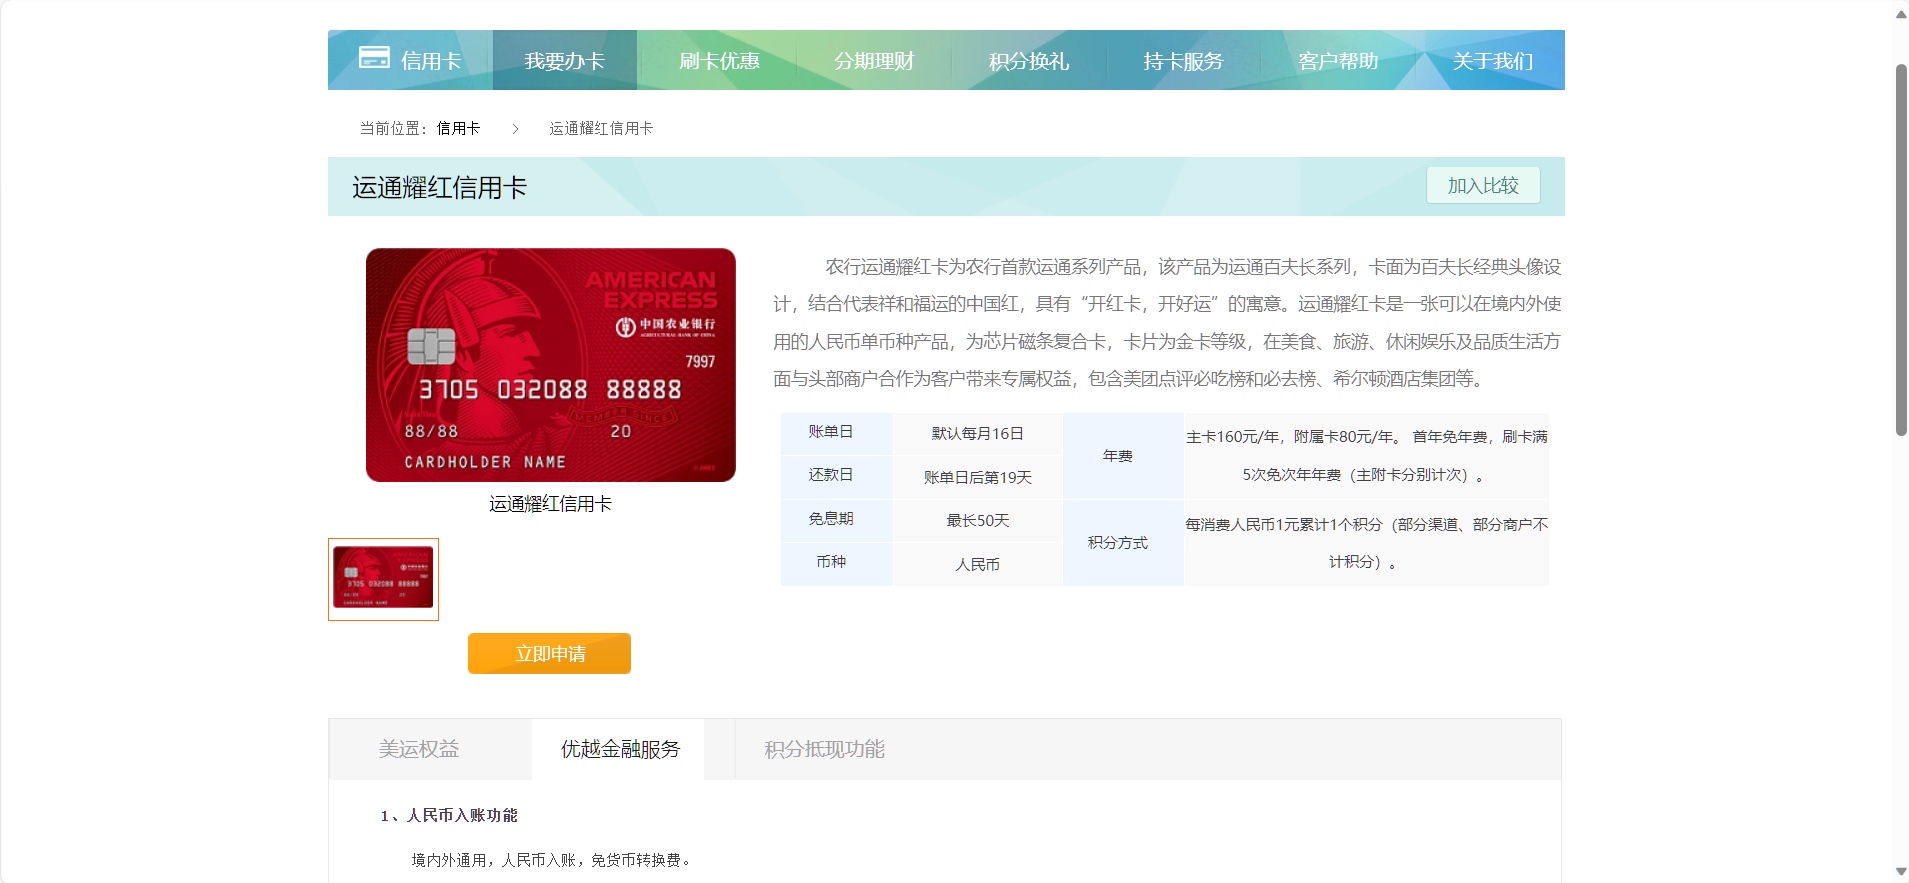The height and width of the screenshot is (883, 1909).
Task: Click the 人民币 value cell
Action: [x=978, y=564]
